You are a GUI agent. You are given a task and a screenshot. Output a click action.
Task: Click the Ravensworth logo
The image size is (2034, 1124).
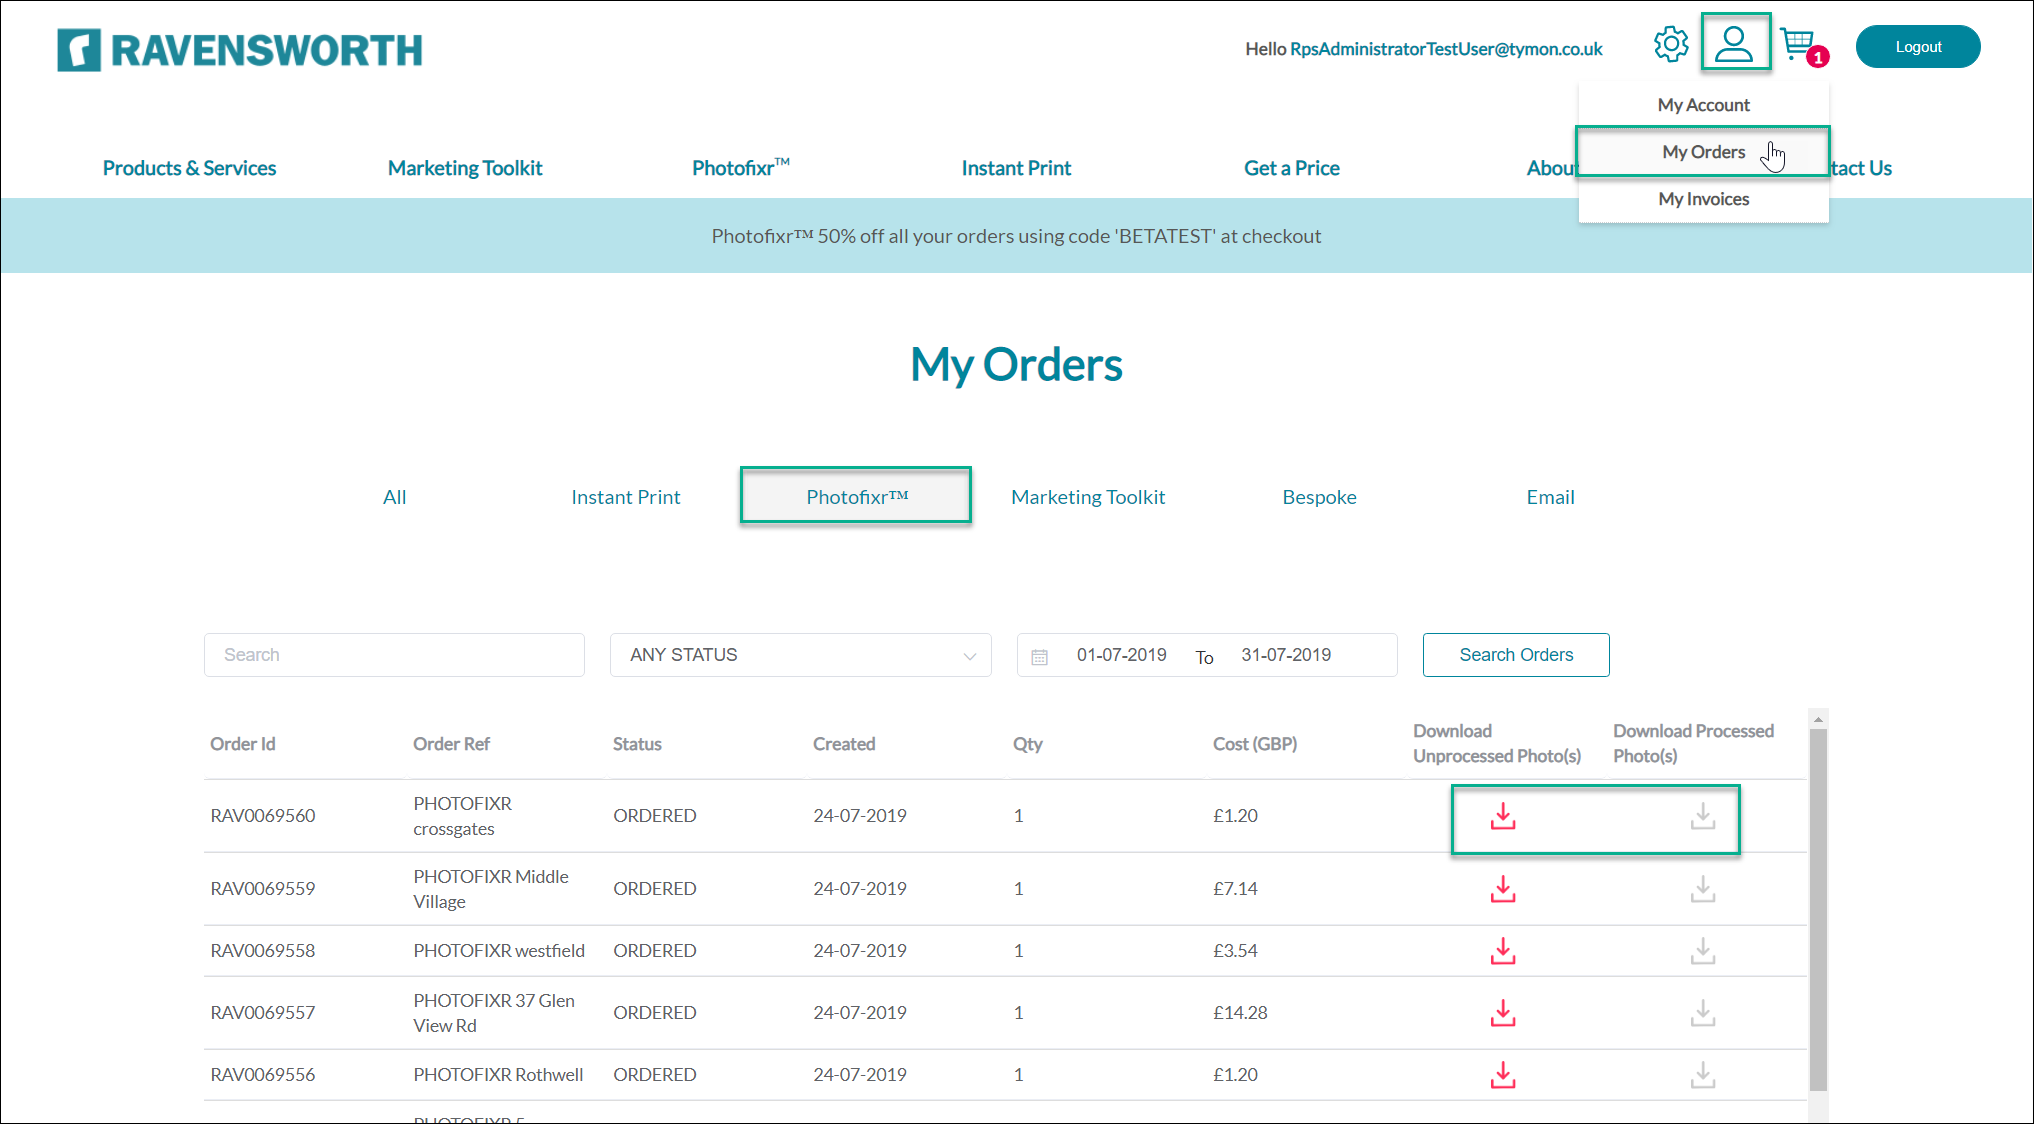240,50
